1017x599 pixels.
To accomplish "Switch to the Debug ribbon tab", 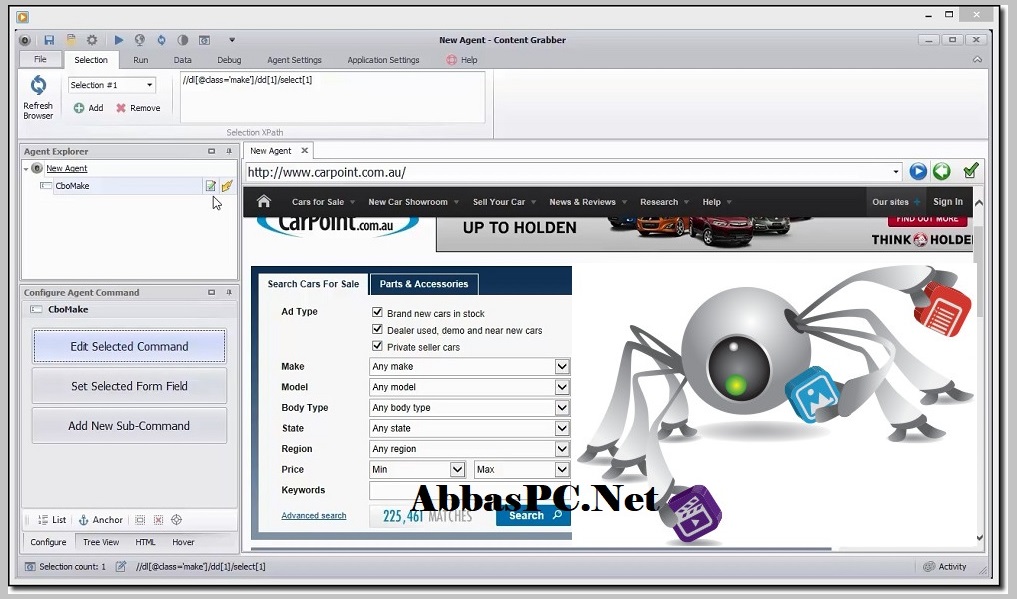I will point(229,60).
